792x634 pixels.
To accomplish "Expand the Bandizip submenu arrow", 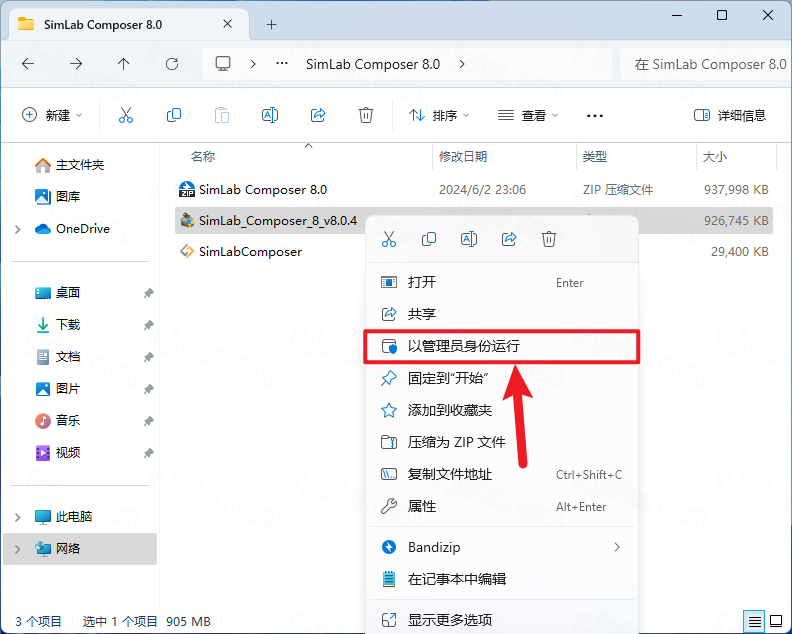I will pyautogui.click(x=617, y=547).
